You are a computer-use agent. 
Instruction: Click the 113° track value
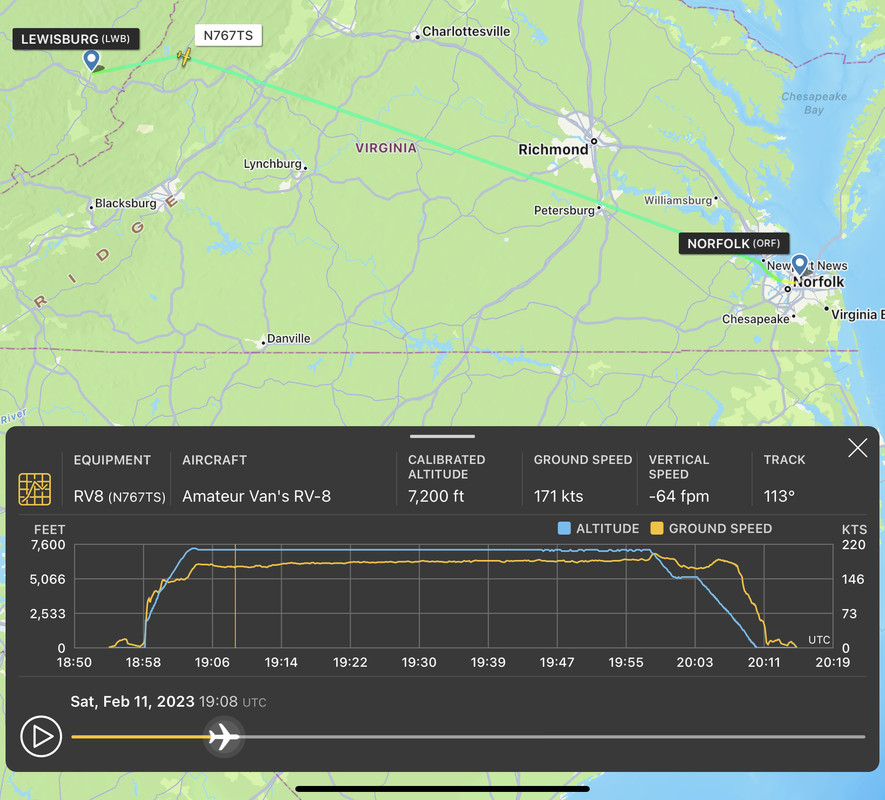[779, 496]
